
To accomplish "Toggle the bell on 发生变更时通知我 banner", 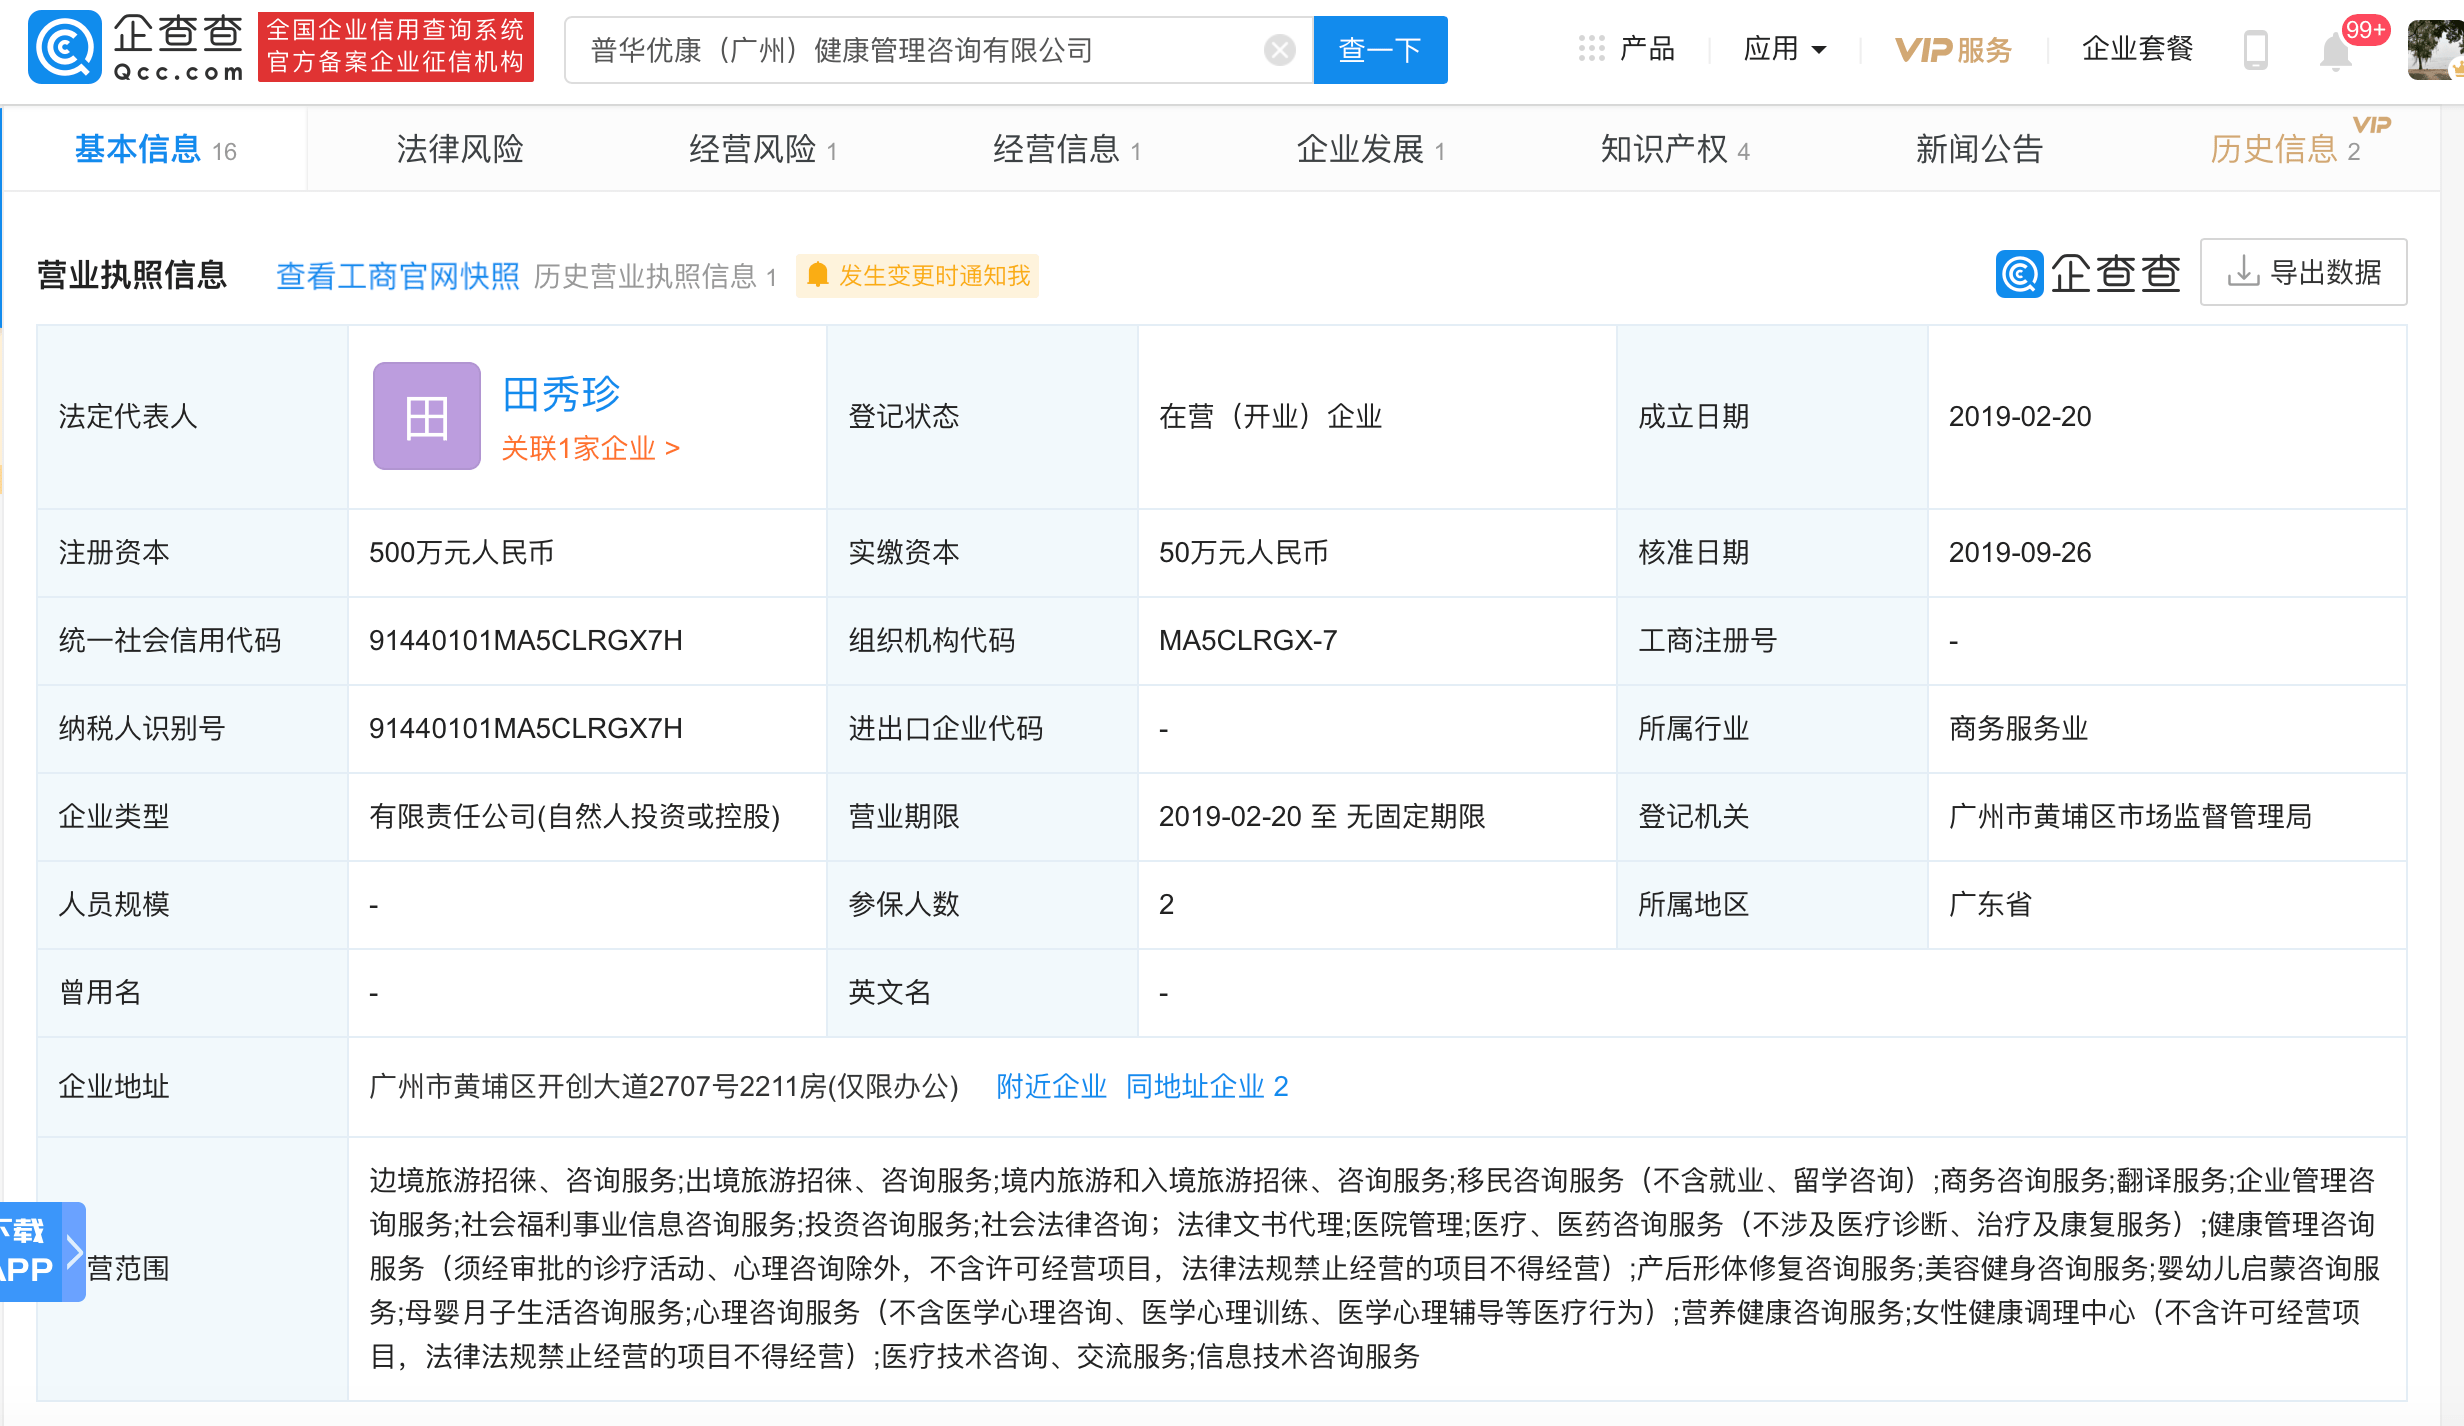I will coord(817,276).
